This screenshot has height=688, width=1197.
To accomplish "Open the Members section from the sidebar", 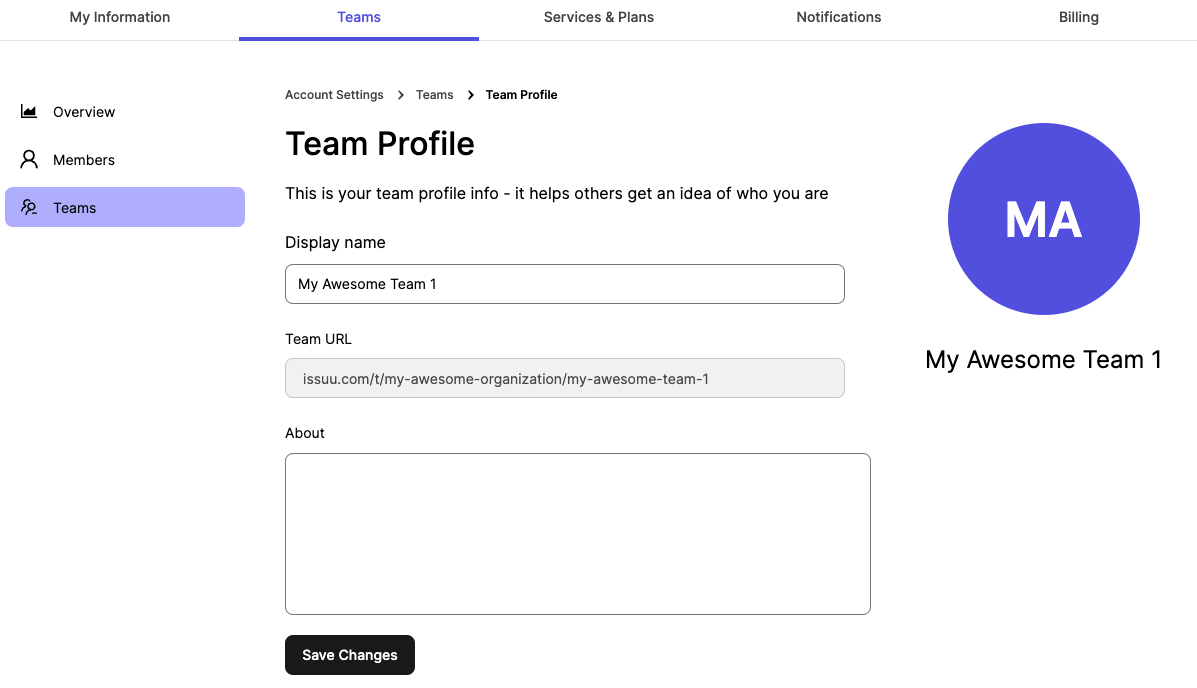I will tap(84, 159).
